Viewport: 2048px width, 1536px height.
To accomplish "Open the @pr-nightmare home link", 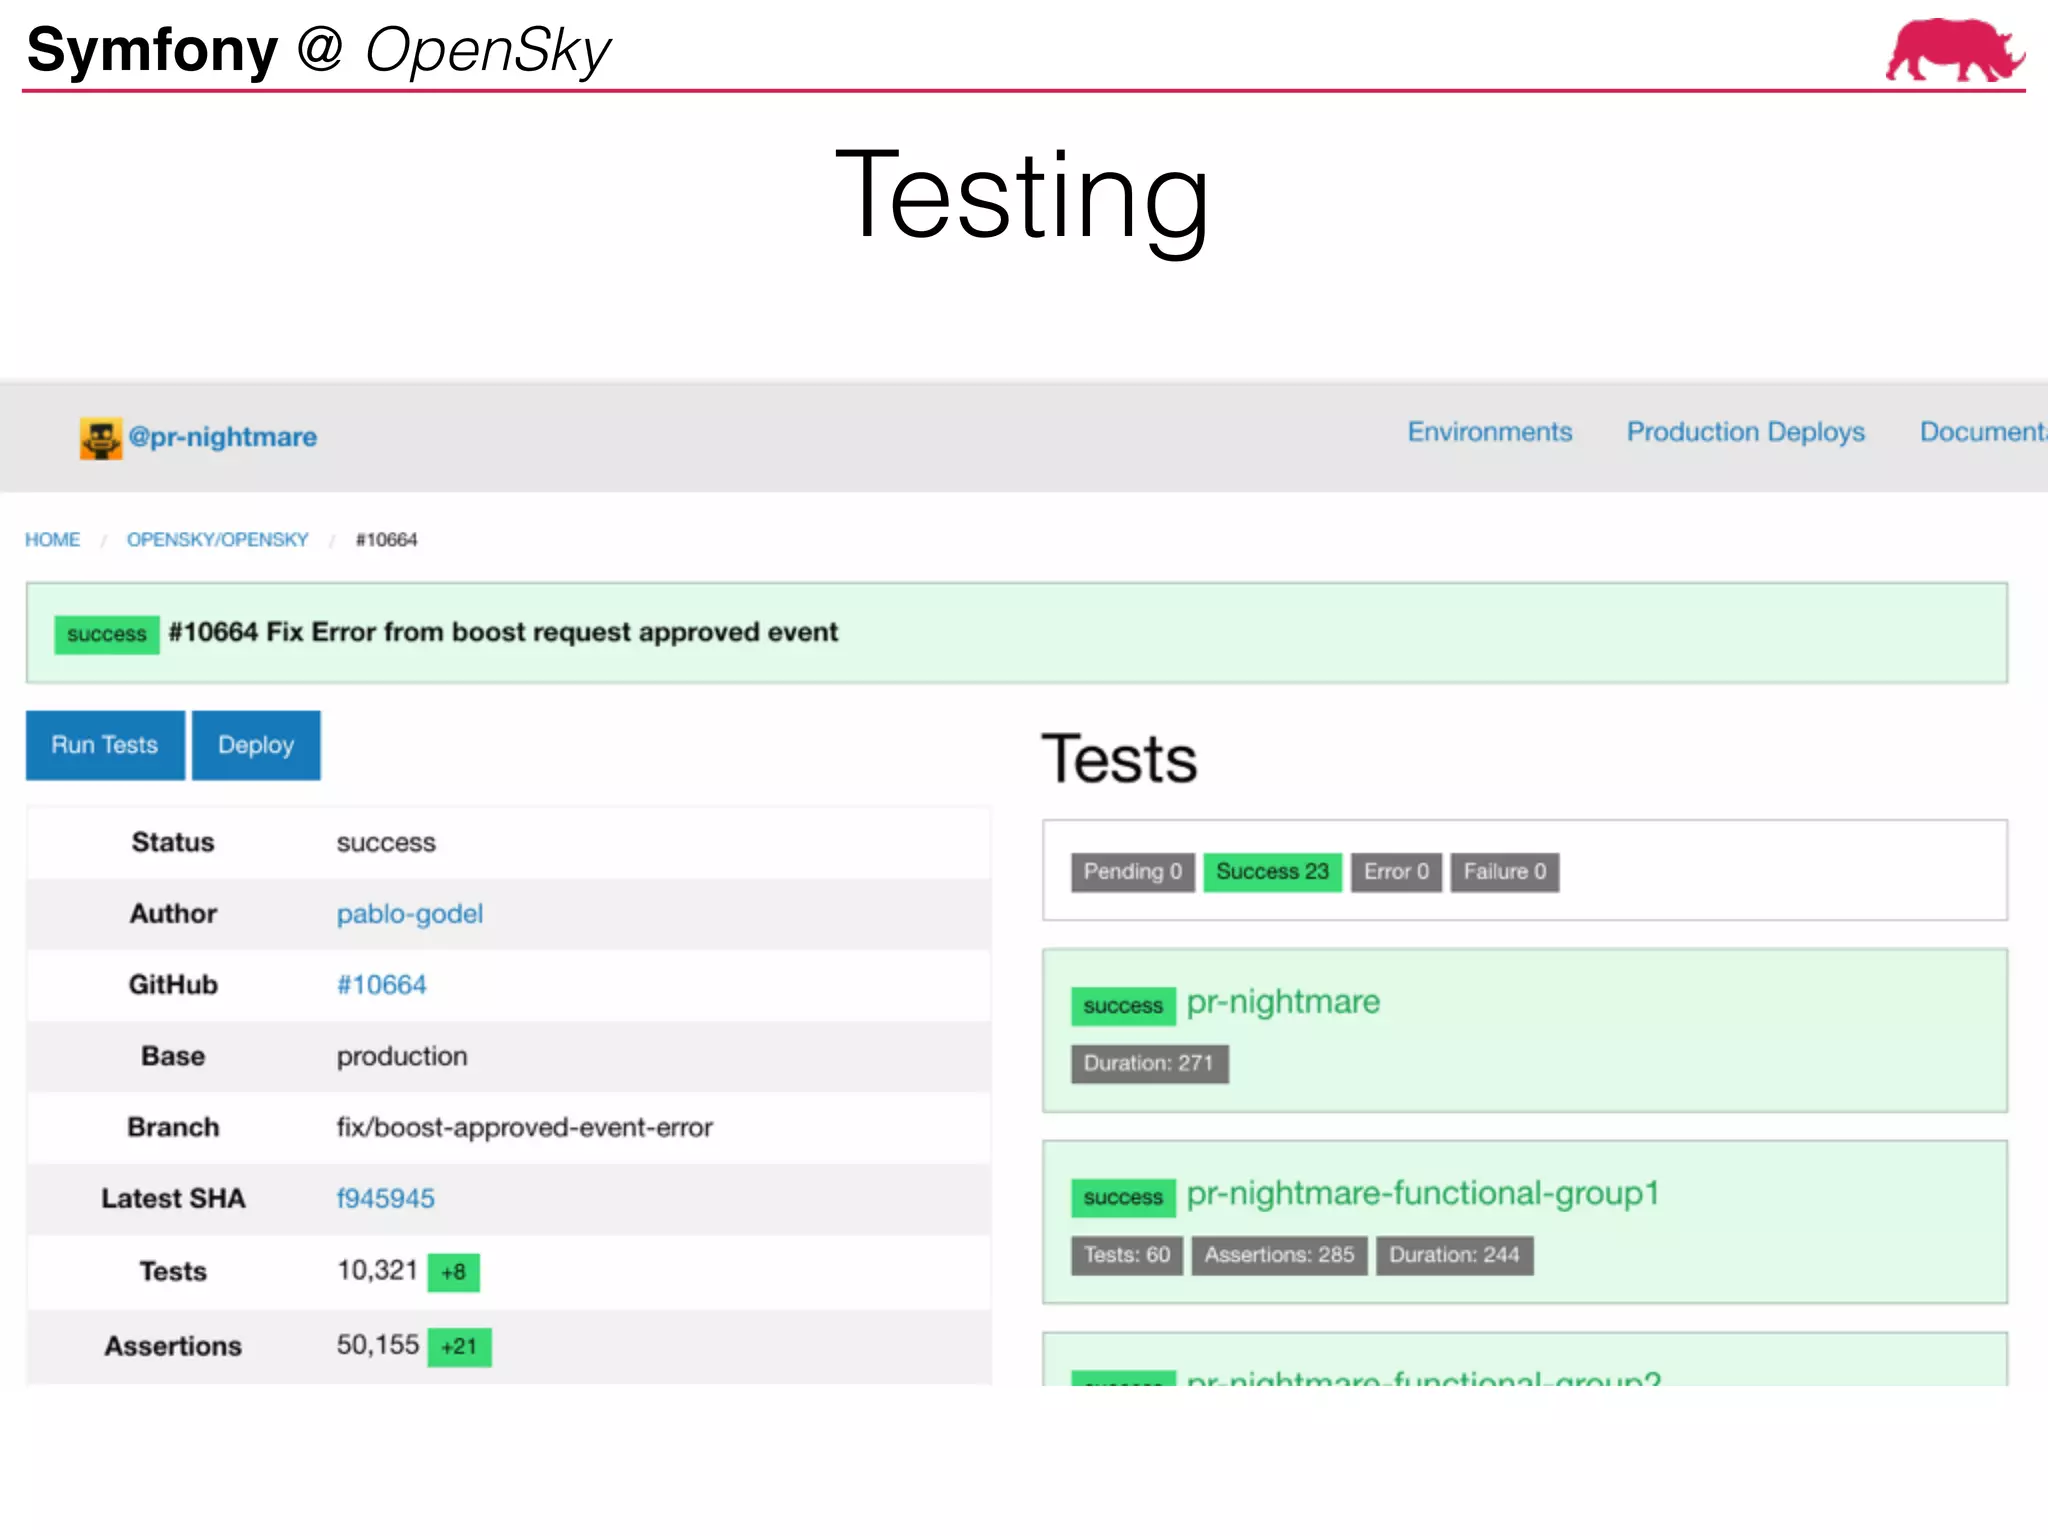I will 222,437.
